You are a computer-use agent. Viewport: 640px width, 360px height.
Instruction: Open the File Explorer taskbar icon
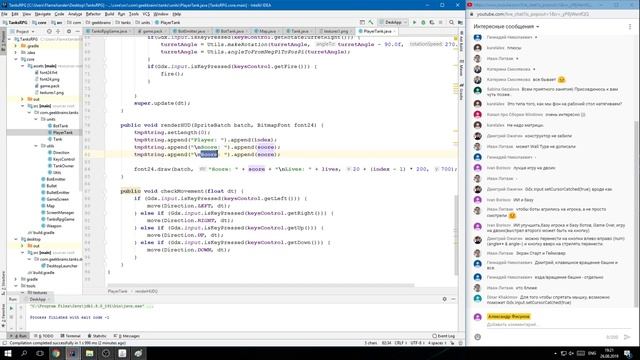tap(89, 353)
